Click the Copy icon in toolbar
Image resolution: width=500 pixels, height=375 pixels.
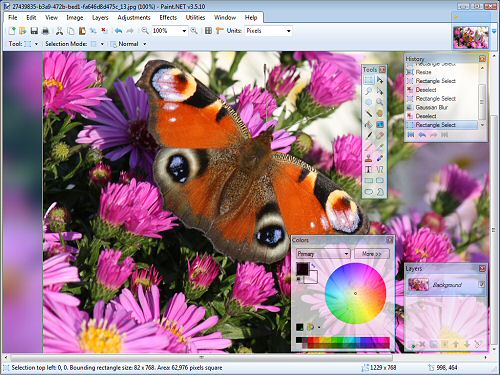tap(71, 31)
